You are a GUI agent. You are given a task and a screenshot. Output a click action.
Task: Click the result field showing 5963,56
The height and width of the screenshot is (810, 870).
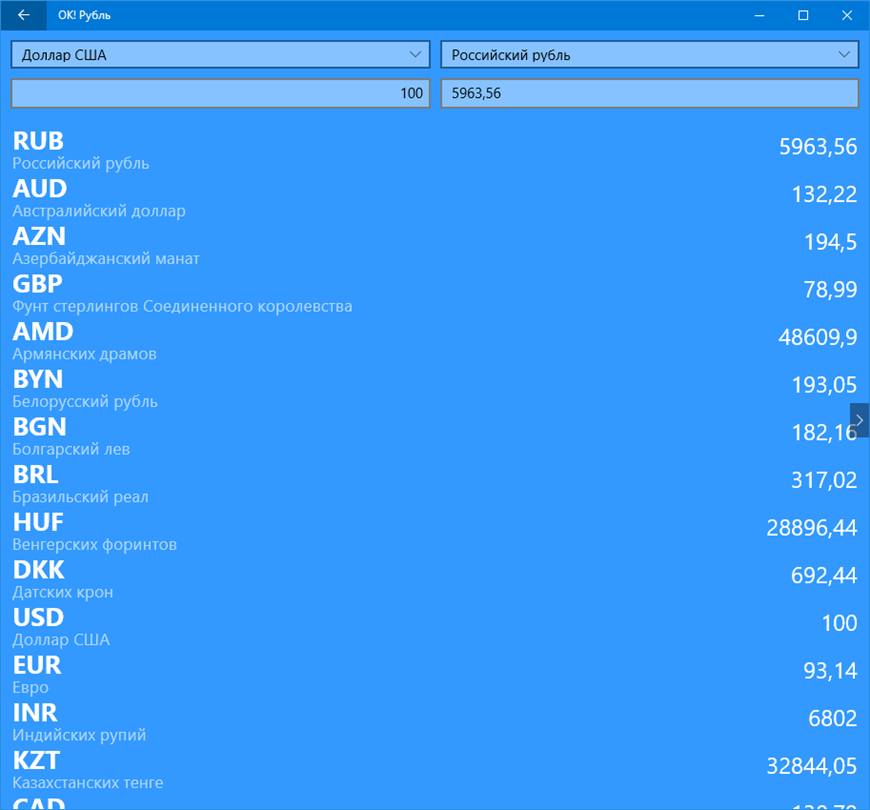(x=650, y=93)
